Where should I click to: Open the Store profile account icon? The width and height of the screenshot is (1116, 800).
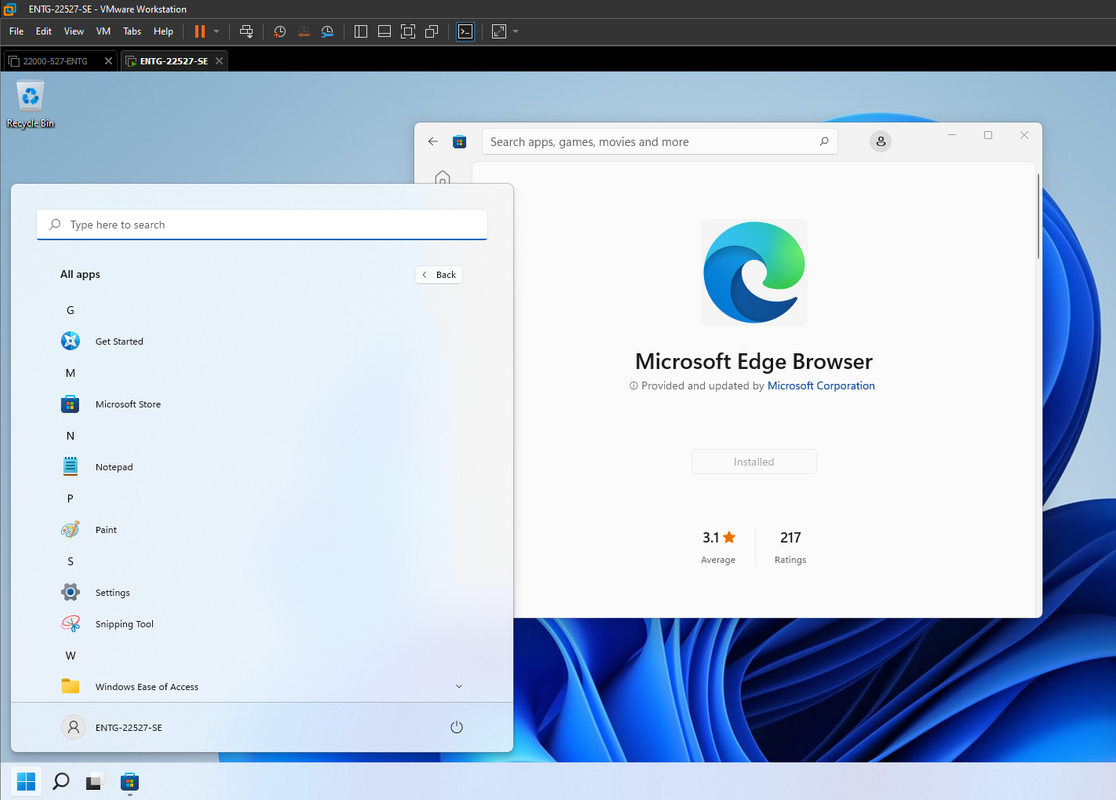pyautogui.click(x=880, y=141)
